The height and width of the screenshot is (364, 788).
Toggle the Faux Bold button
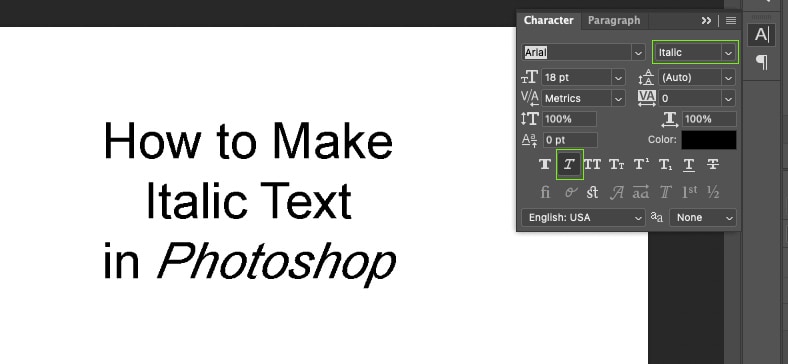545,164
